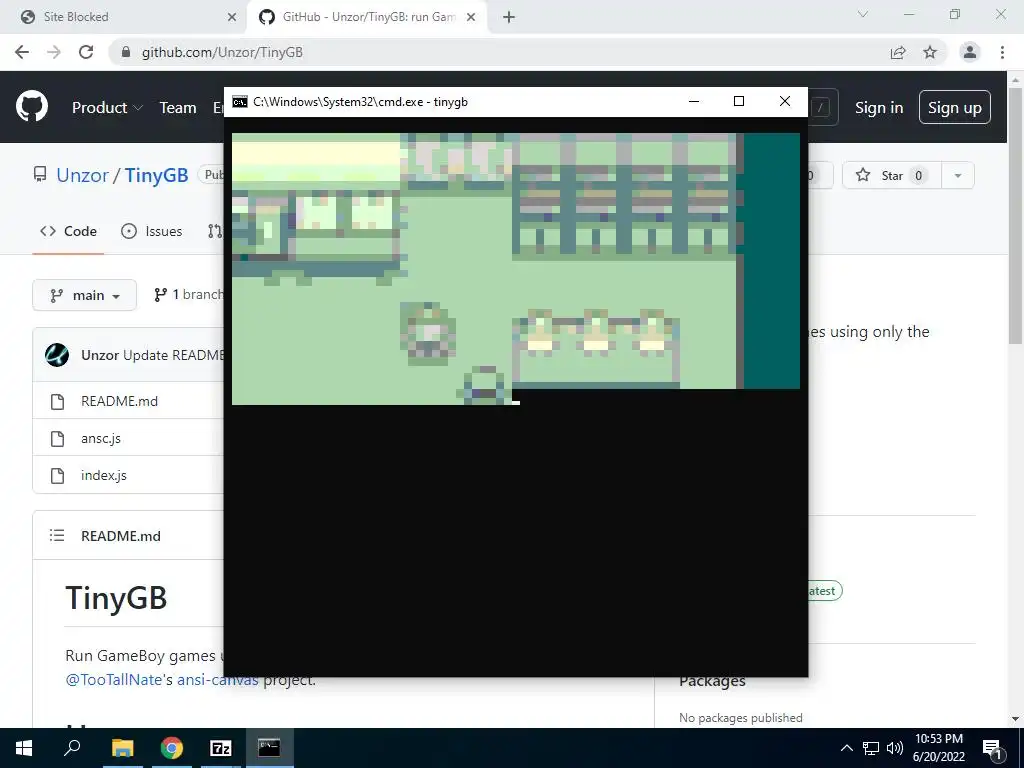Click the lock icon in address bar

pos(126,52)
